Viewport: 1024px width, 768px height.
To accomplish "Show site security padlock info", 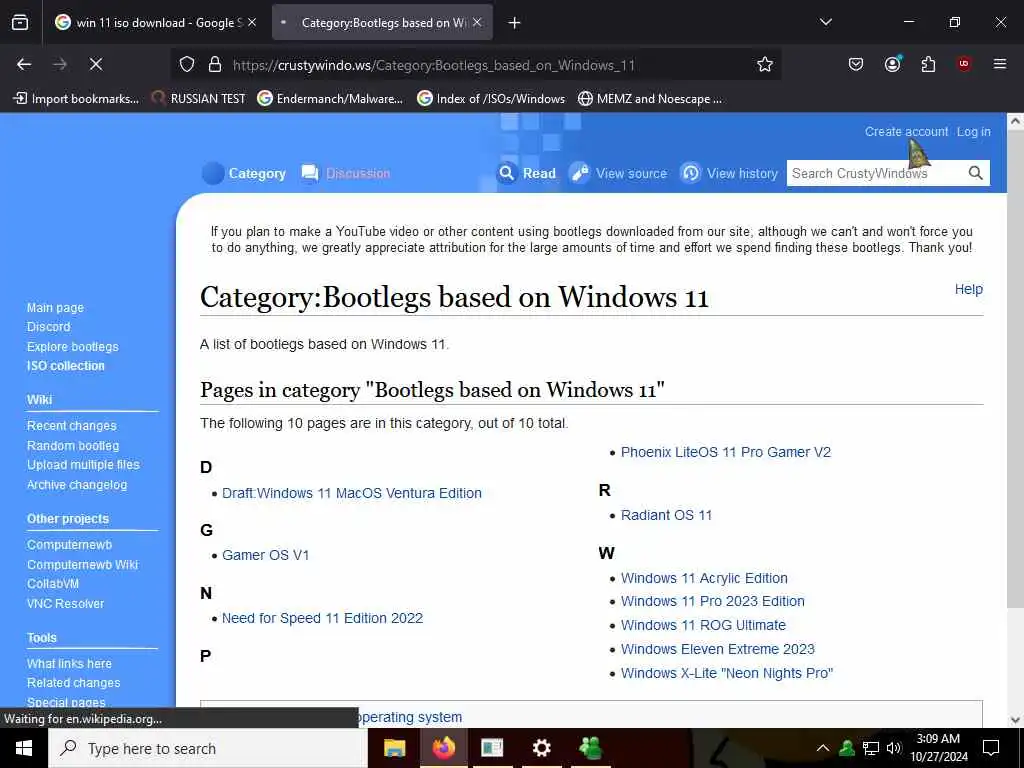I will tap(215, 65).
